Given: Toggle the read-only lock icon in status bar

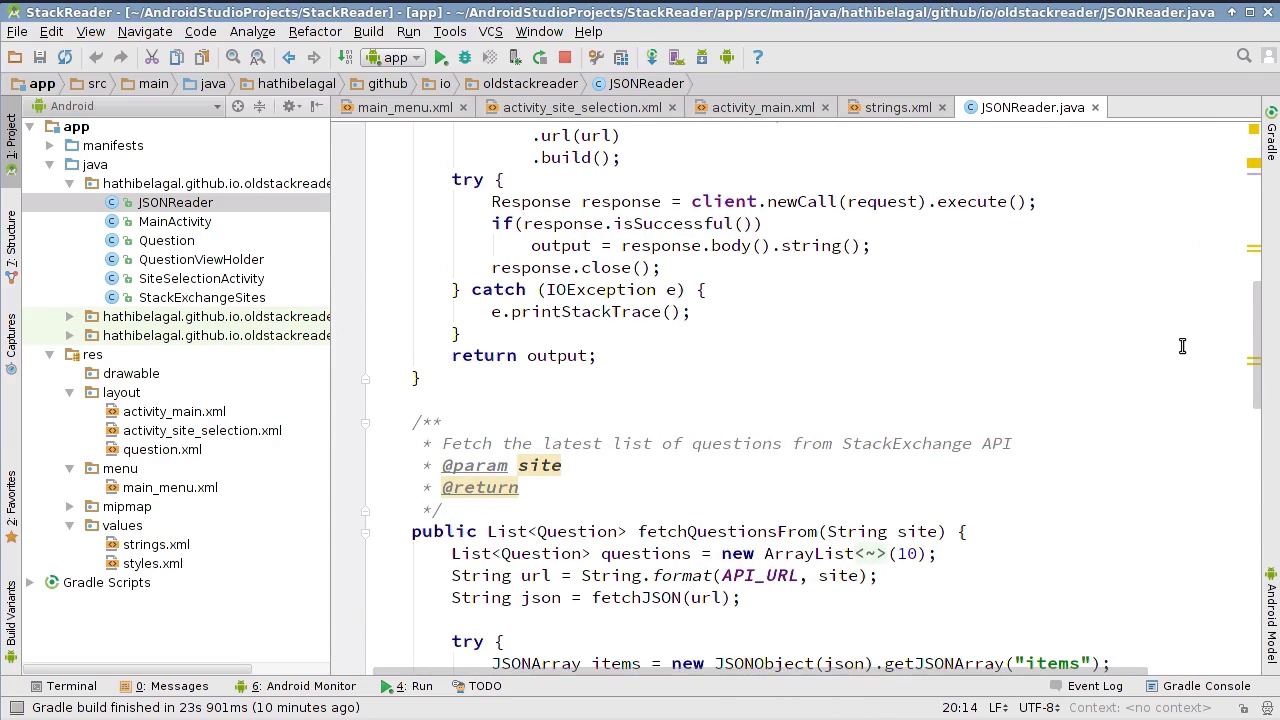Looking at the screenshot, I should click(1243, 708).
